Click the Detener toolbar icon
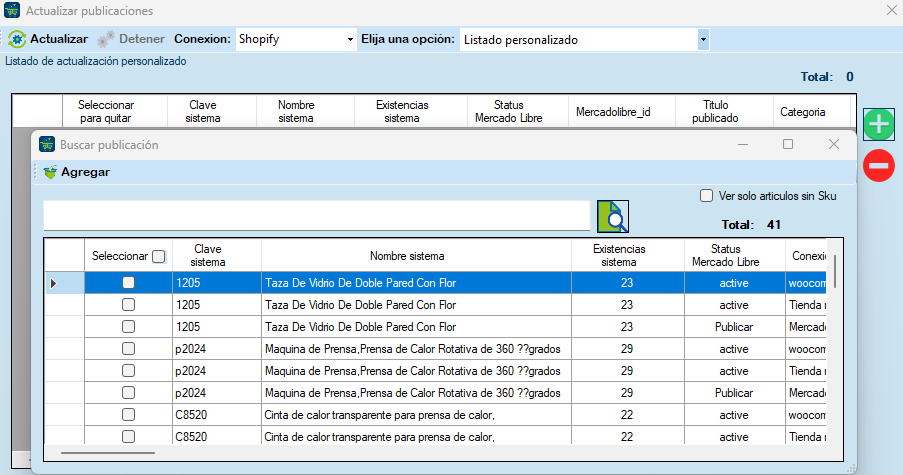This screenshot has height=475, width=903. tap(105, 39)
